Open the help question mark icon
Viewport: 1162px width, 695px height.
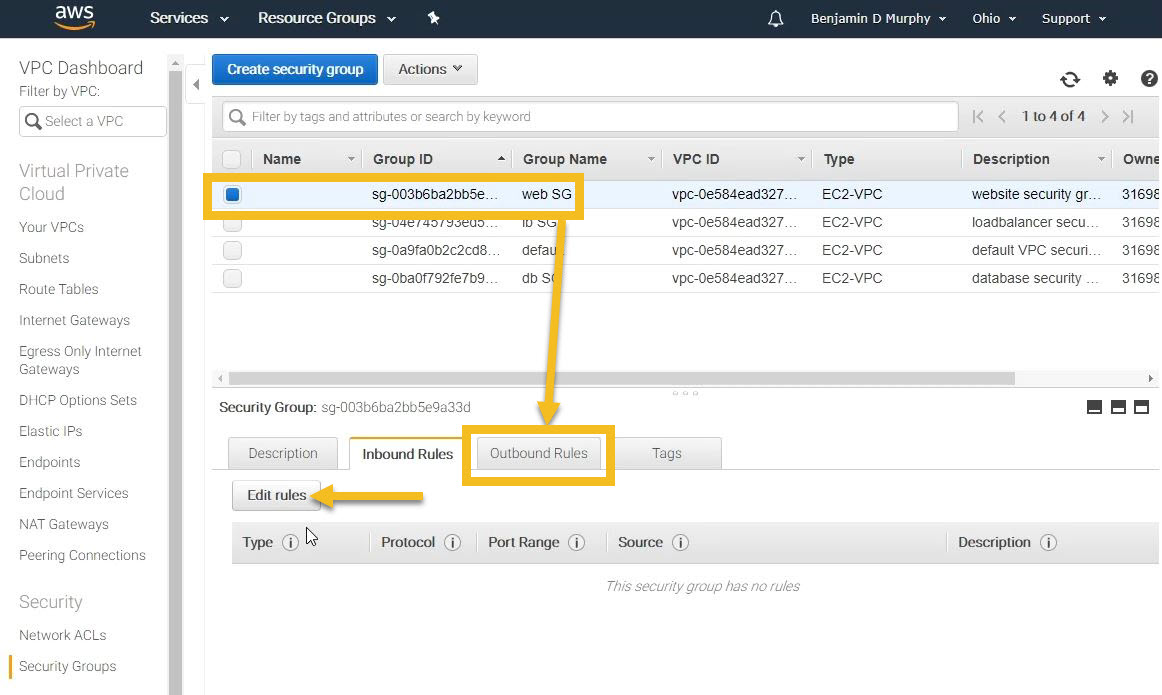click(x=1149, y=79)
